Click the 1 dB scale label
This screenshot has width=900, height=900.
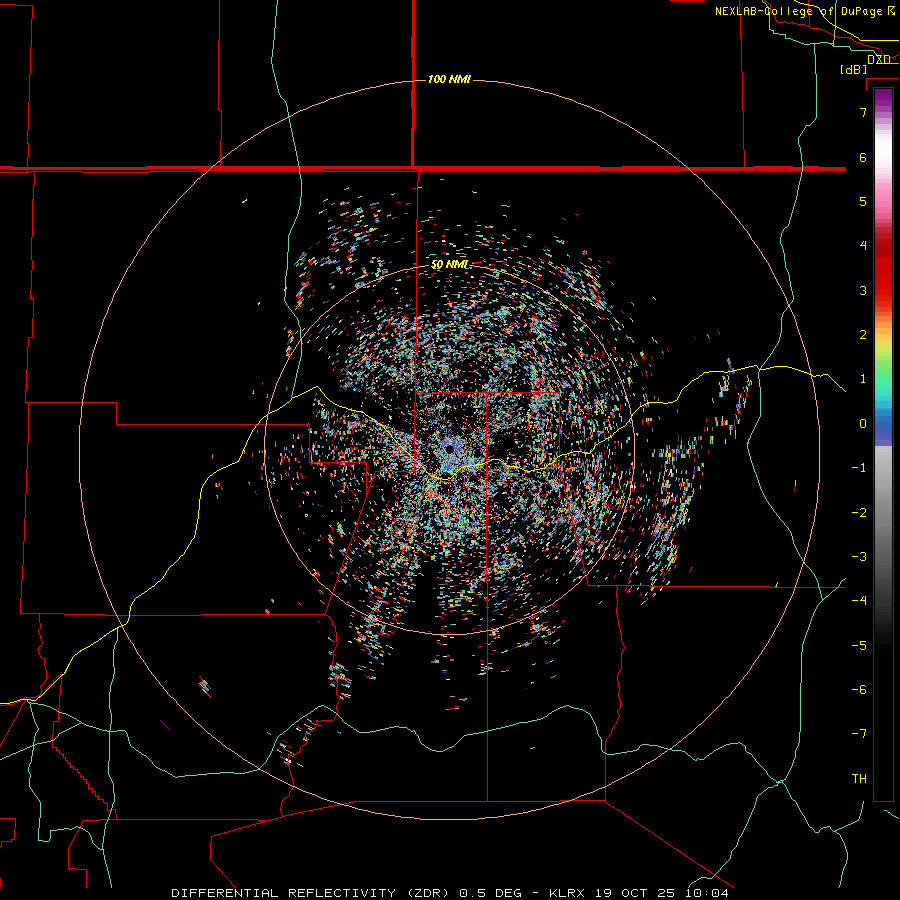pos(863,379)
